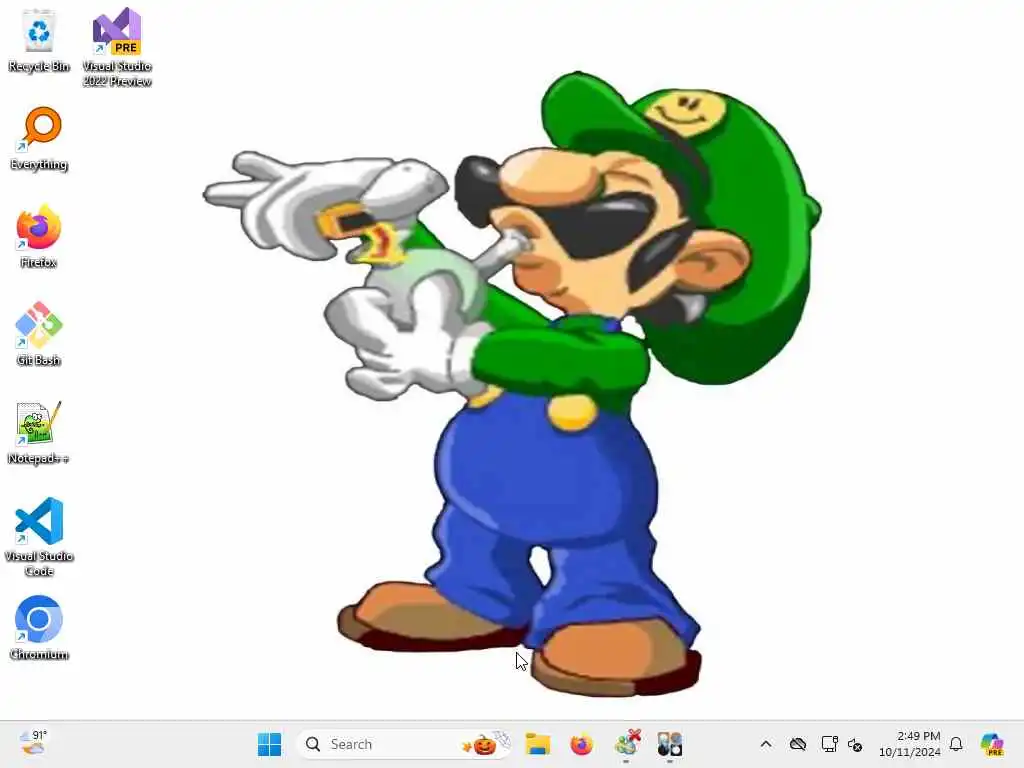Select the Chromium desktop shortcut
This screenshot has width=1024, height=768.
click(x=39, y=628)
